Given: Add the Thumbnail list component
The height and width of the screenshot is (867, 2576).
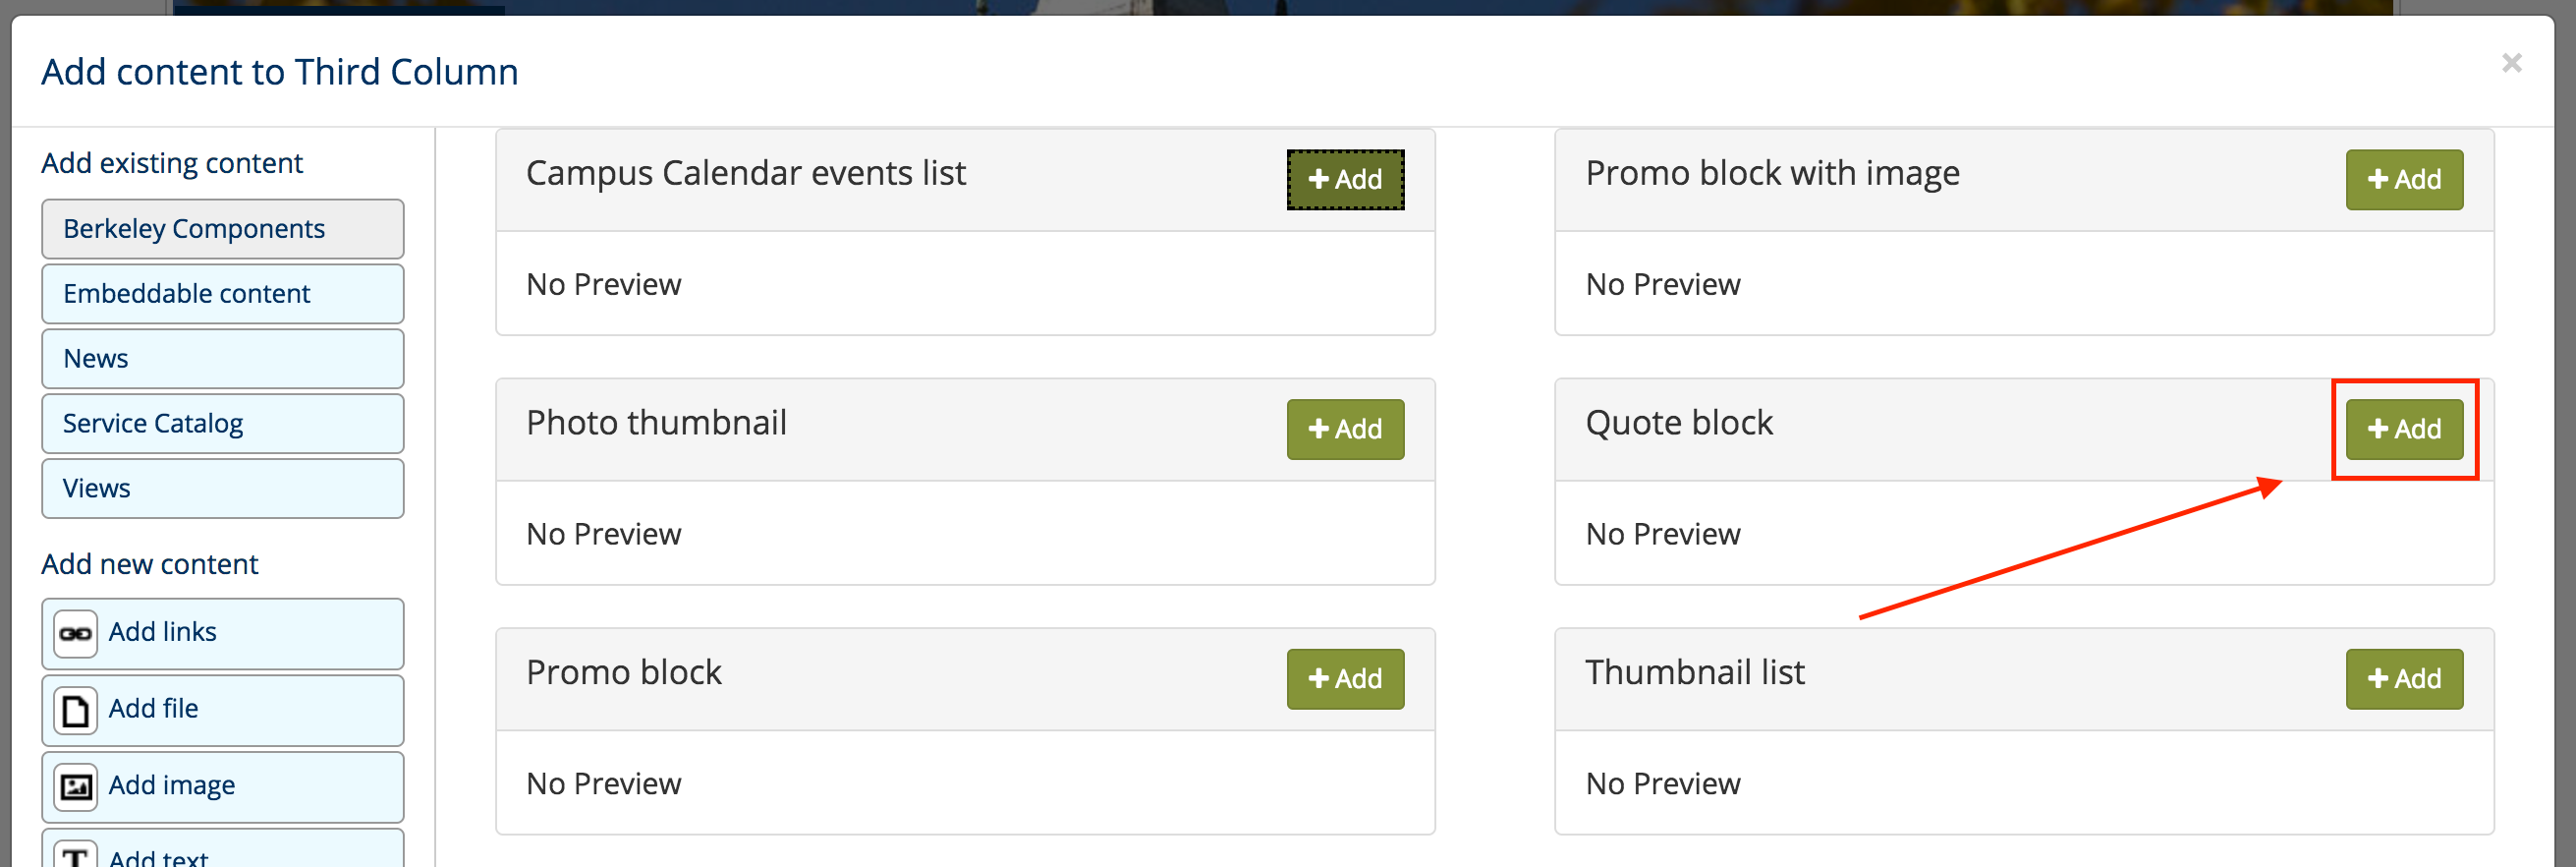Looking at the screenshot, I should coord(2403,679).
